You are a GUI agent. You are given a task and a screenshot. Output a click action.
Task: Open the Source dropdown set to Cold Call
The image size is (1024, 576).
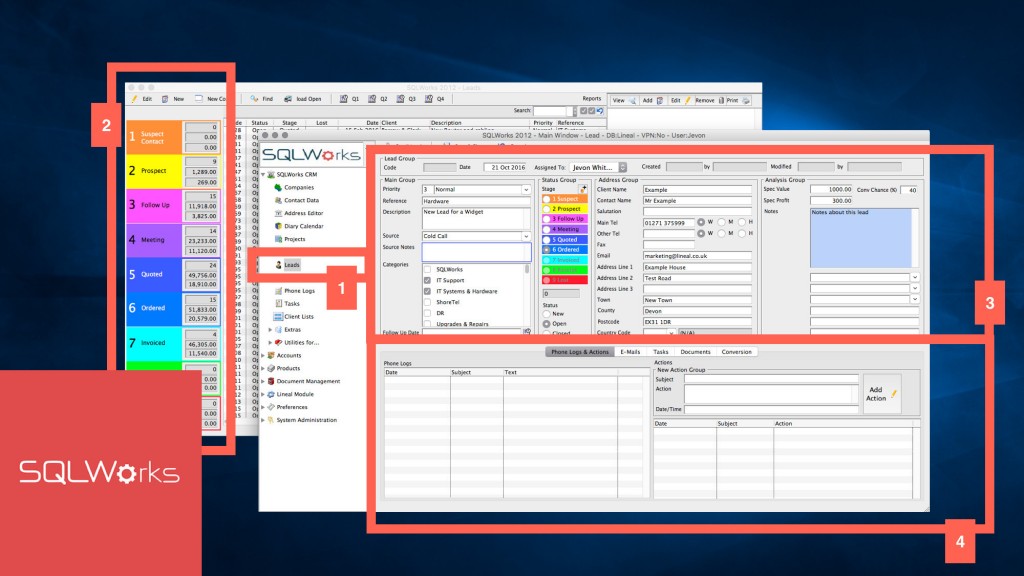coord(474,236)
